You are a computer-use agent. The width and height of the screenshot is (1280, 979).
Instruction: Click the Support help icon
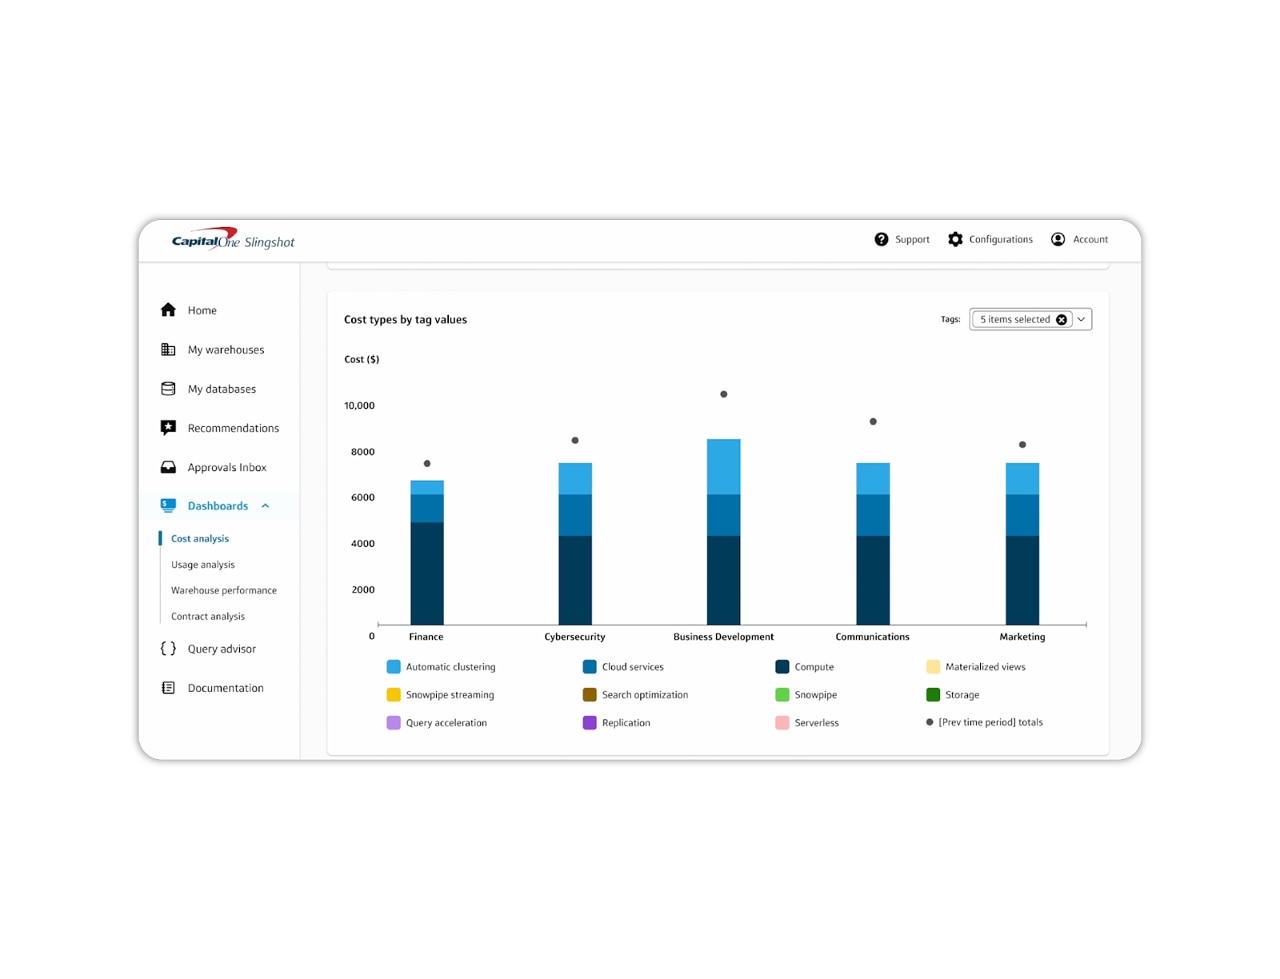pos(882,239)
